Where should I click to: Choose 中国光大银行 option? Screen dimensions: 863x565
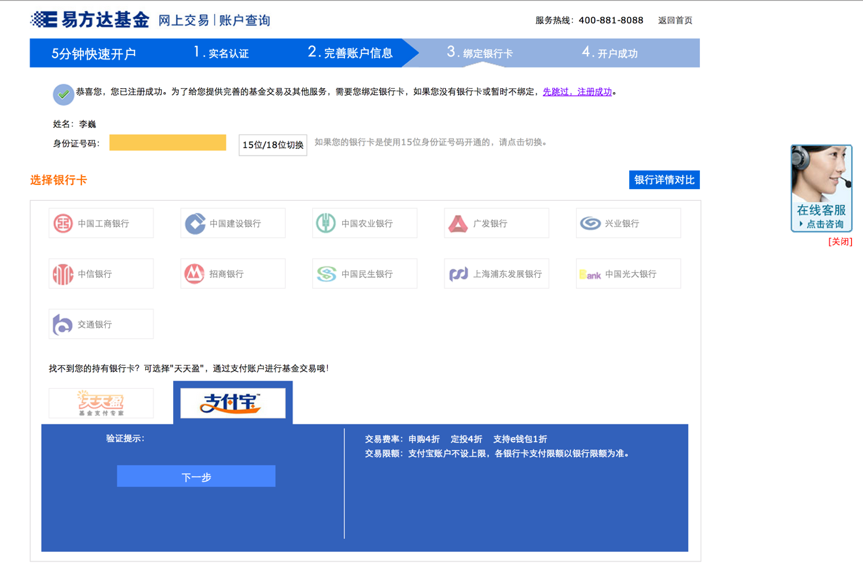point(628,273)
